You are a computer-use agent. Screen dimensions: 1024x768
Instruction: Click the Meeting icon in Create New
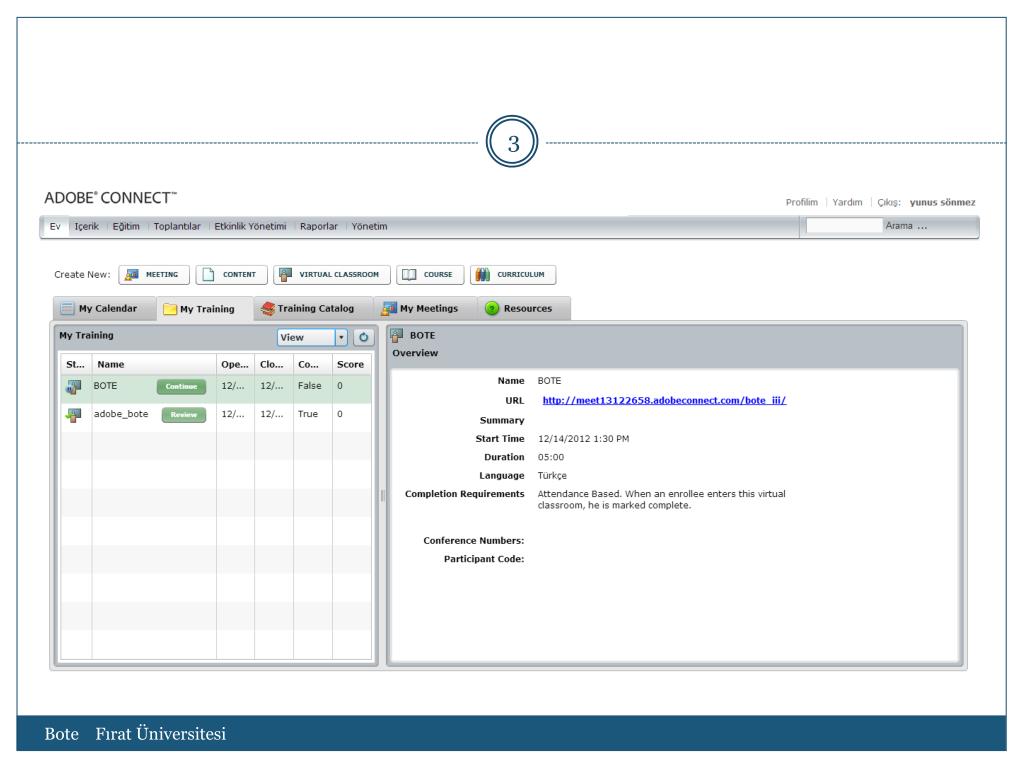click(x=132, y=275)
